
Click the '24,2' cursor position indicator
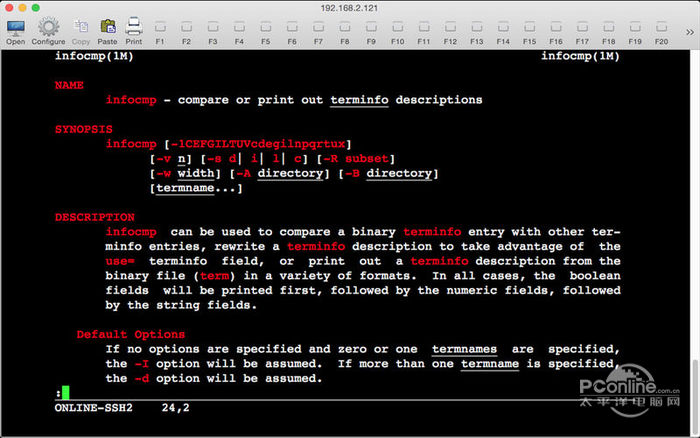175,408
